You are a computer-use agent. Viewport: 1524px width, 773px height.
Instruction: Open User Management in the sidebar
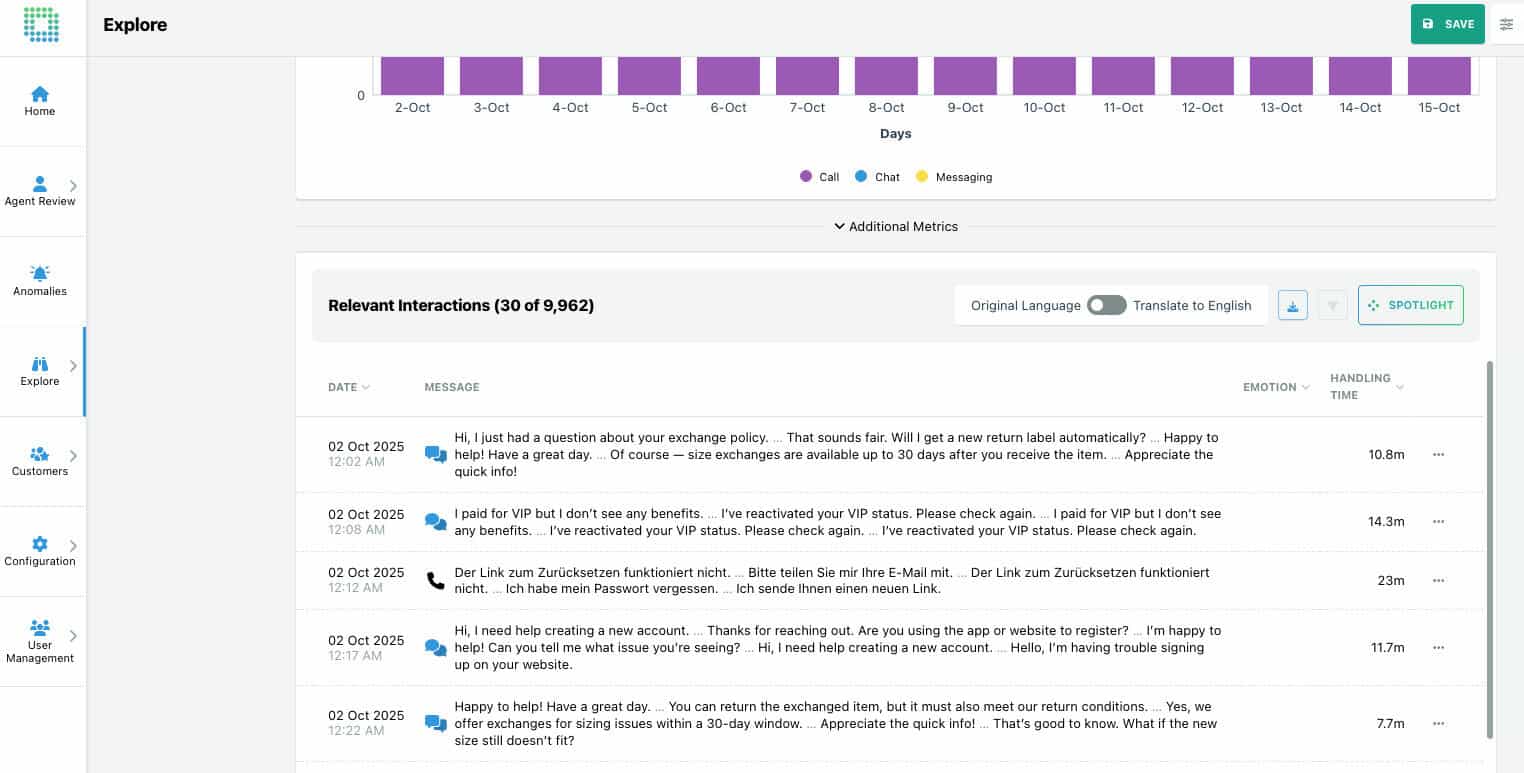click(40, 641)
